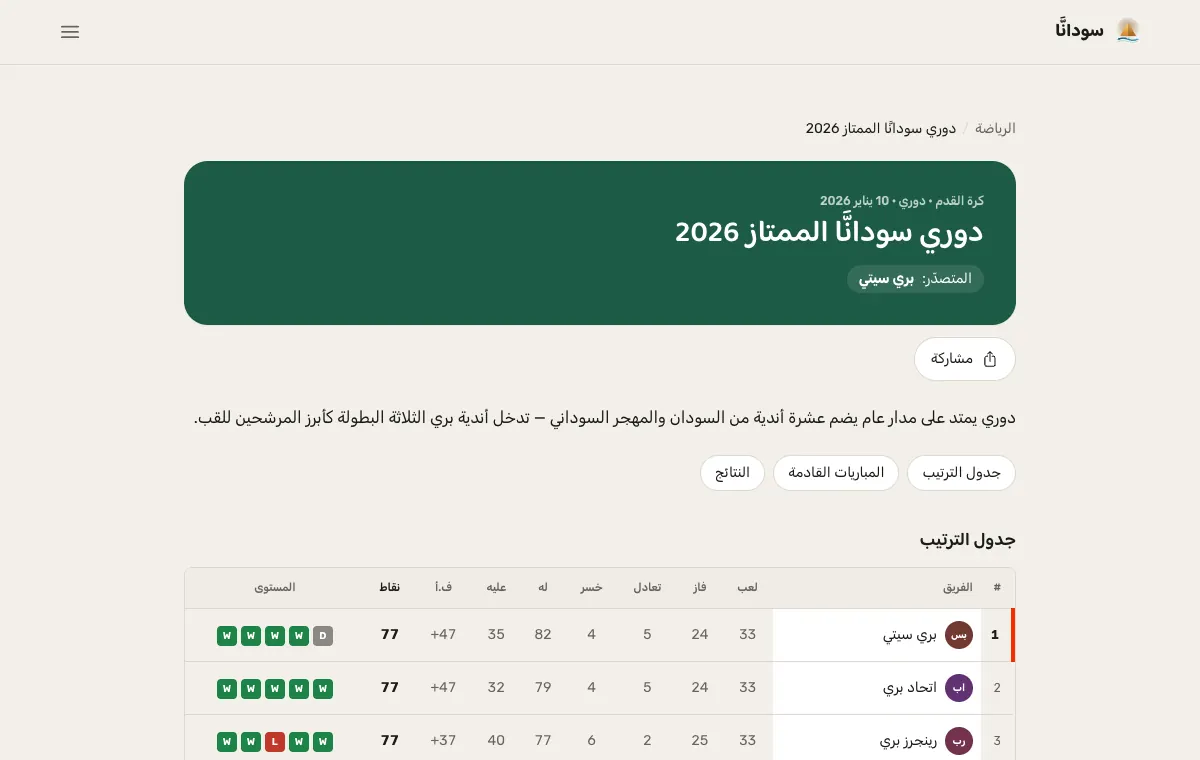Click the grey D form badge for بري سيتي
Viewport: 1200px width, 760px height.
(323, 636)
